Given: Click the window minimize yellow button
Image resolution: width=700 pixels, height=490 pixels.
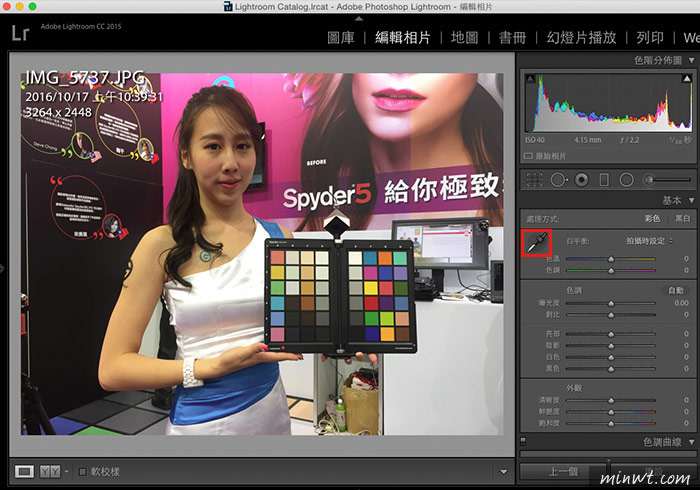Looking at the screenshot, I should (20, 7).
